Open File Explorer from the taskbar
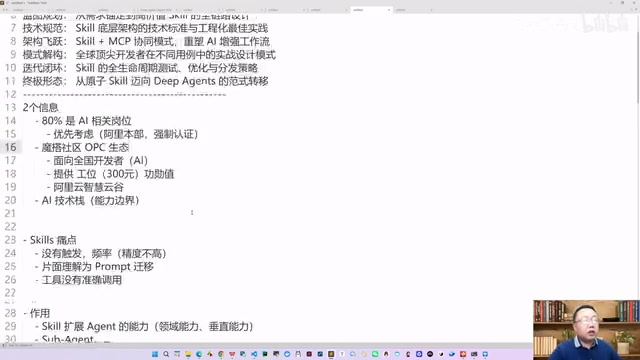The width and height of the screenshot is (640, 360). (x=188, y=354)
